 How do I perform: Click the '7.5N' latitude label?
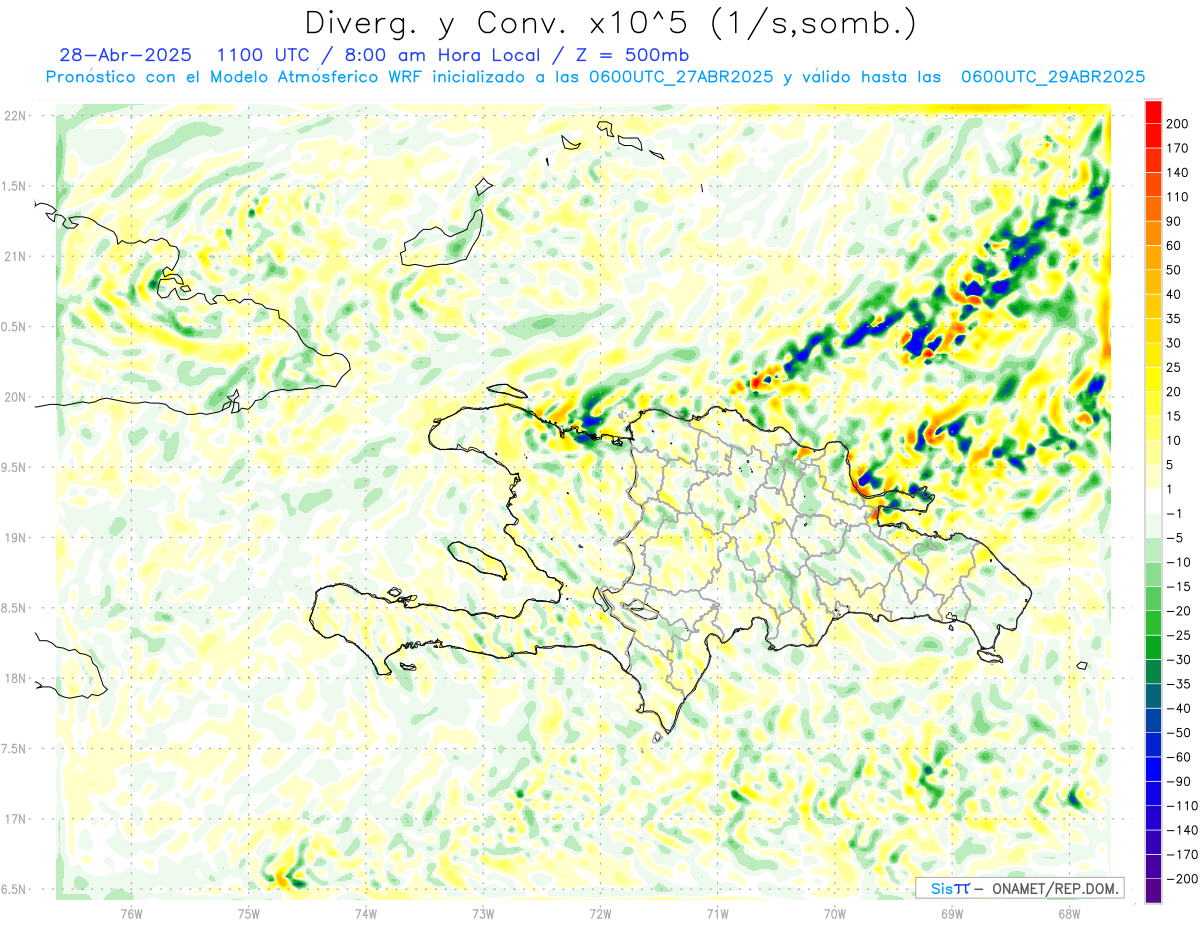[x=14, y=749]
